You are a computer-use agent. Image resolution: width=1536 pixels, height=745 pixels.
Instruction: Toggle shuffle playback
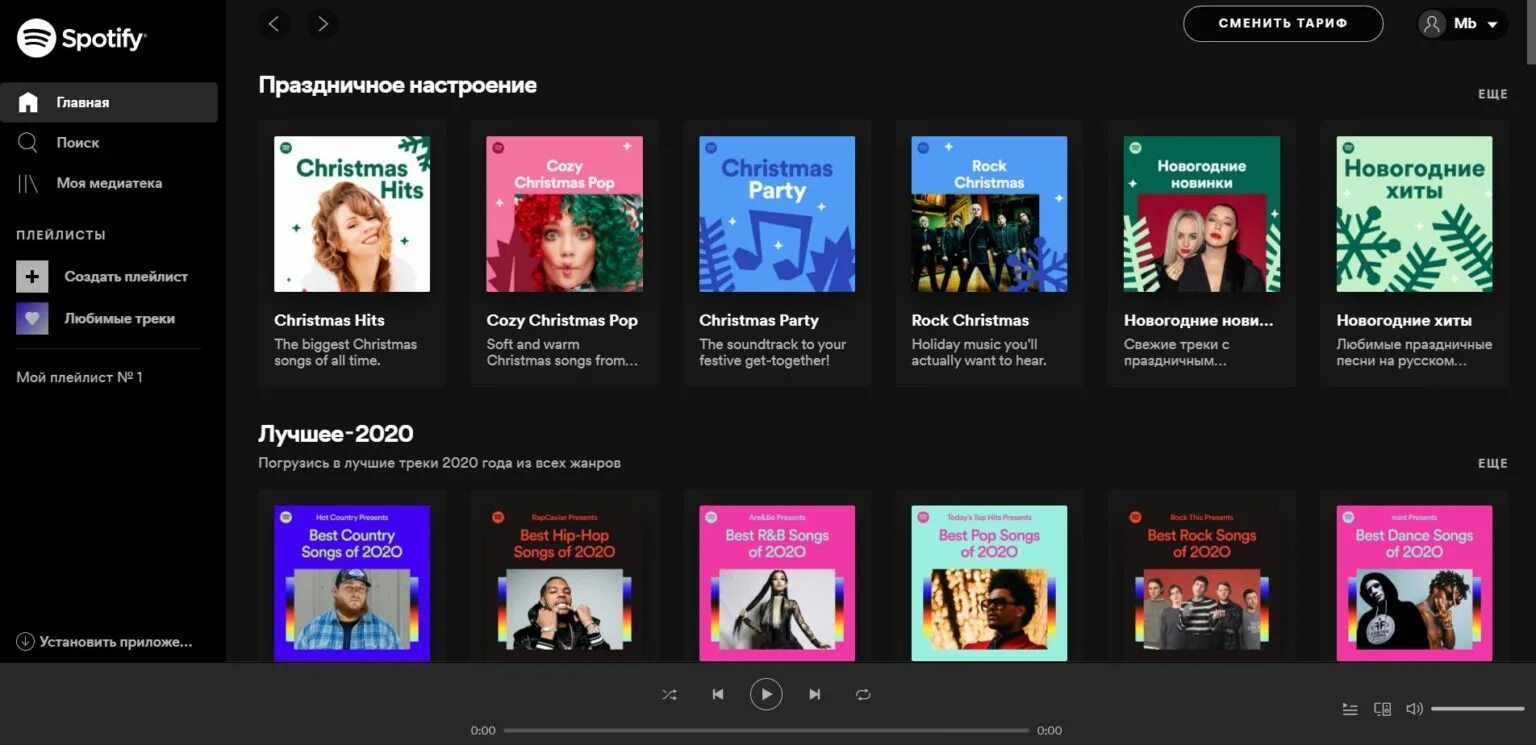coord(669,694)
